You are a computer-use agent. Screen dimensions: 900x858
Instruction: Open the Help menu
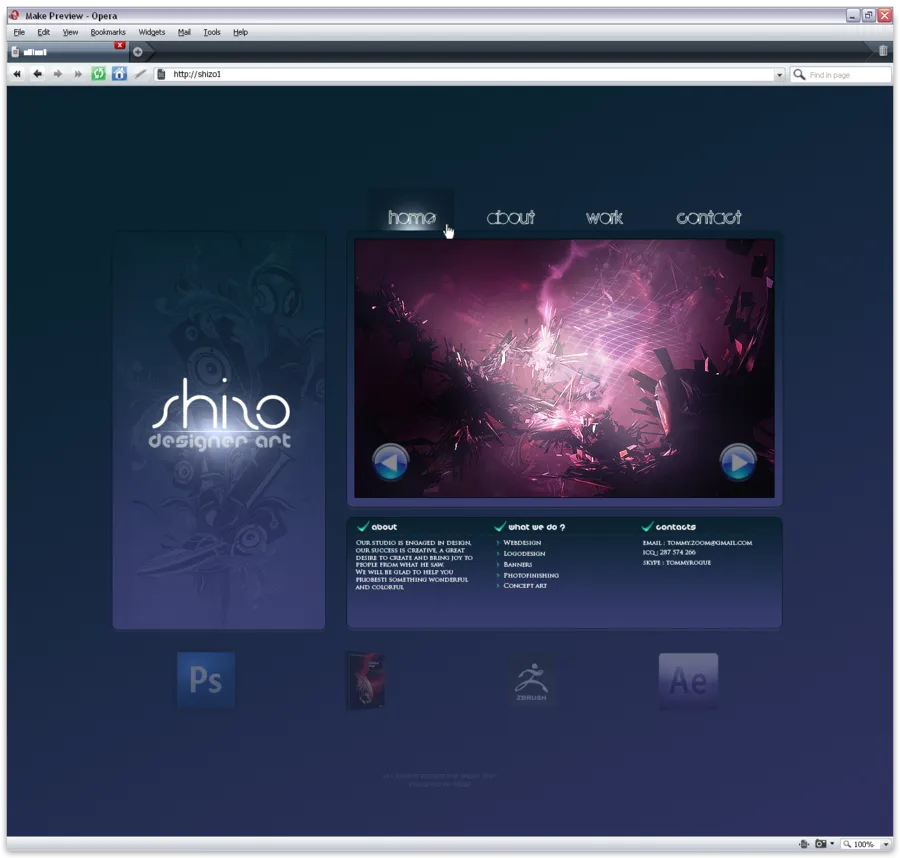[x=240, y=32]
